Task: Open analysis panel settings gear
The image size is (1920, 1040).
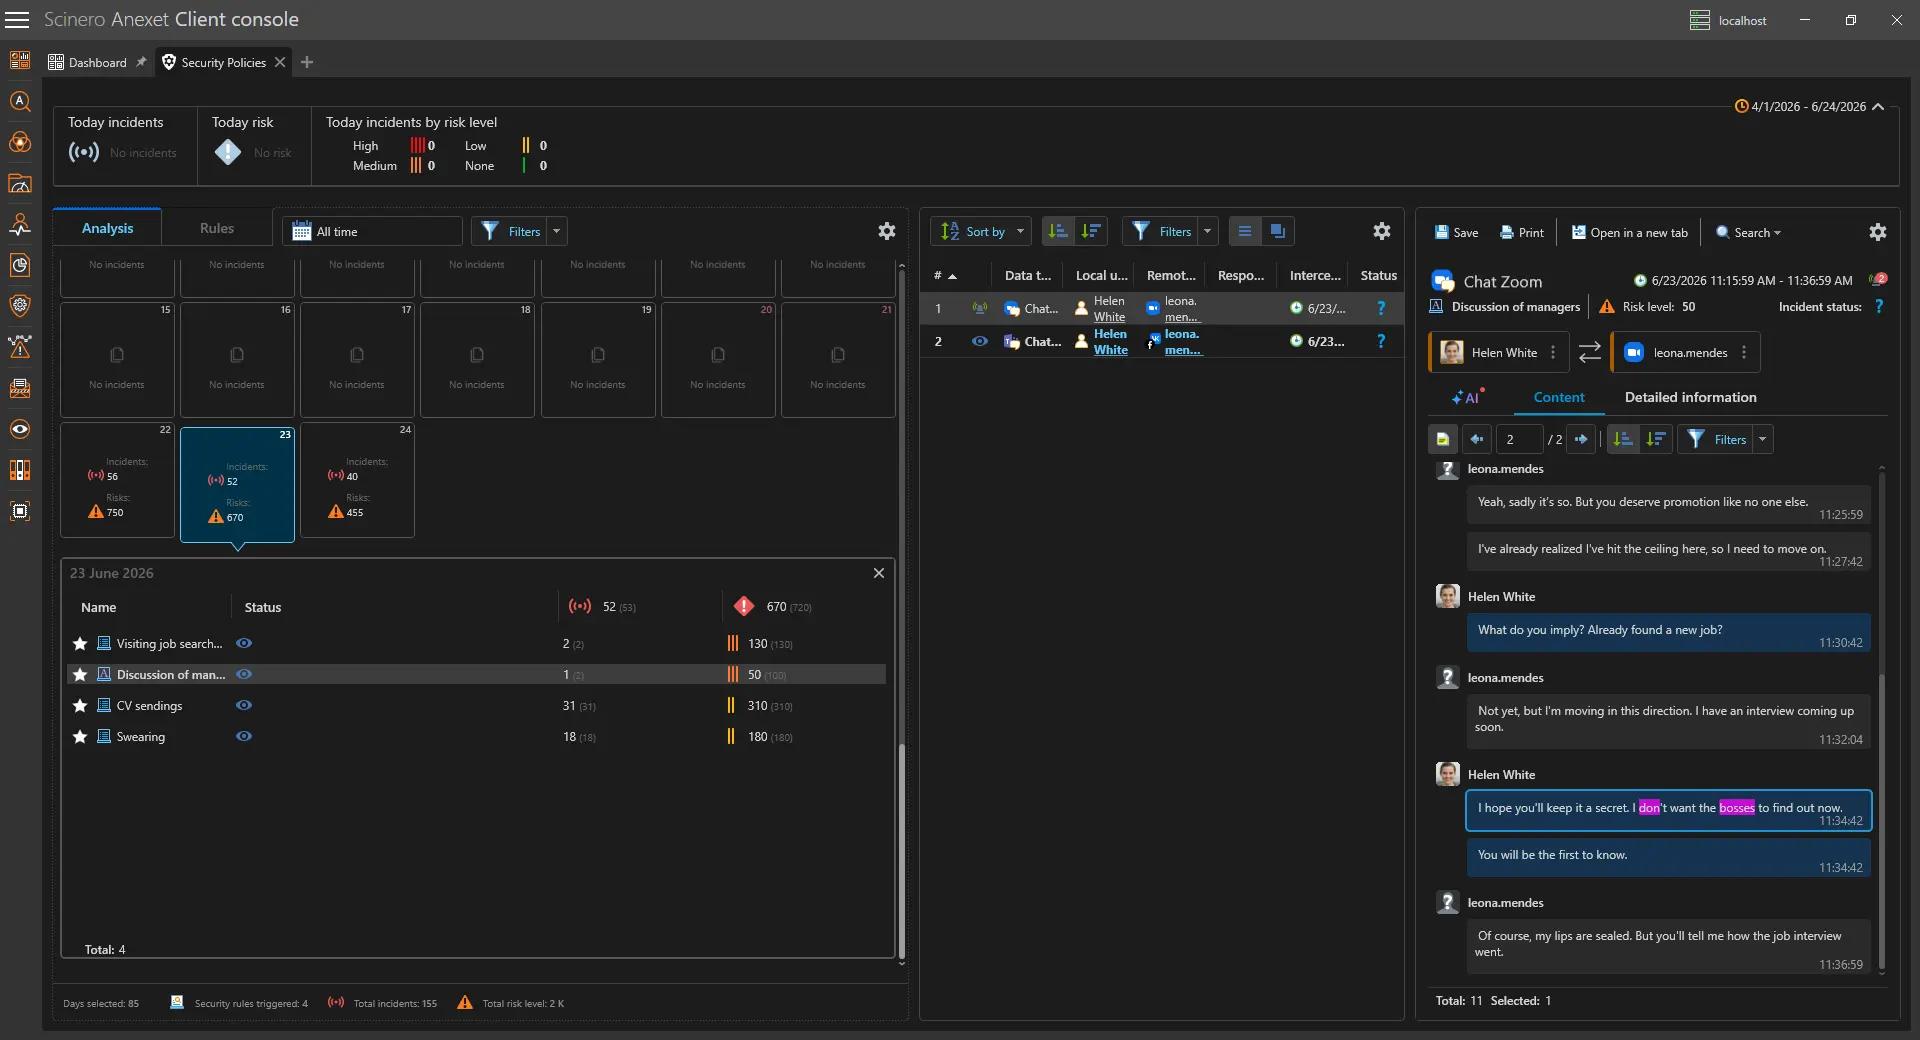Action: [887, 232]
